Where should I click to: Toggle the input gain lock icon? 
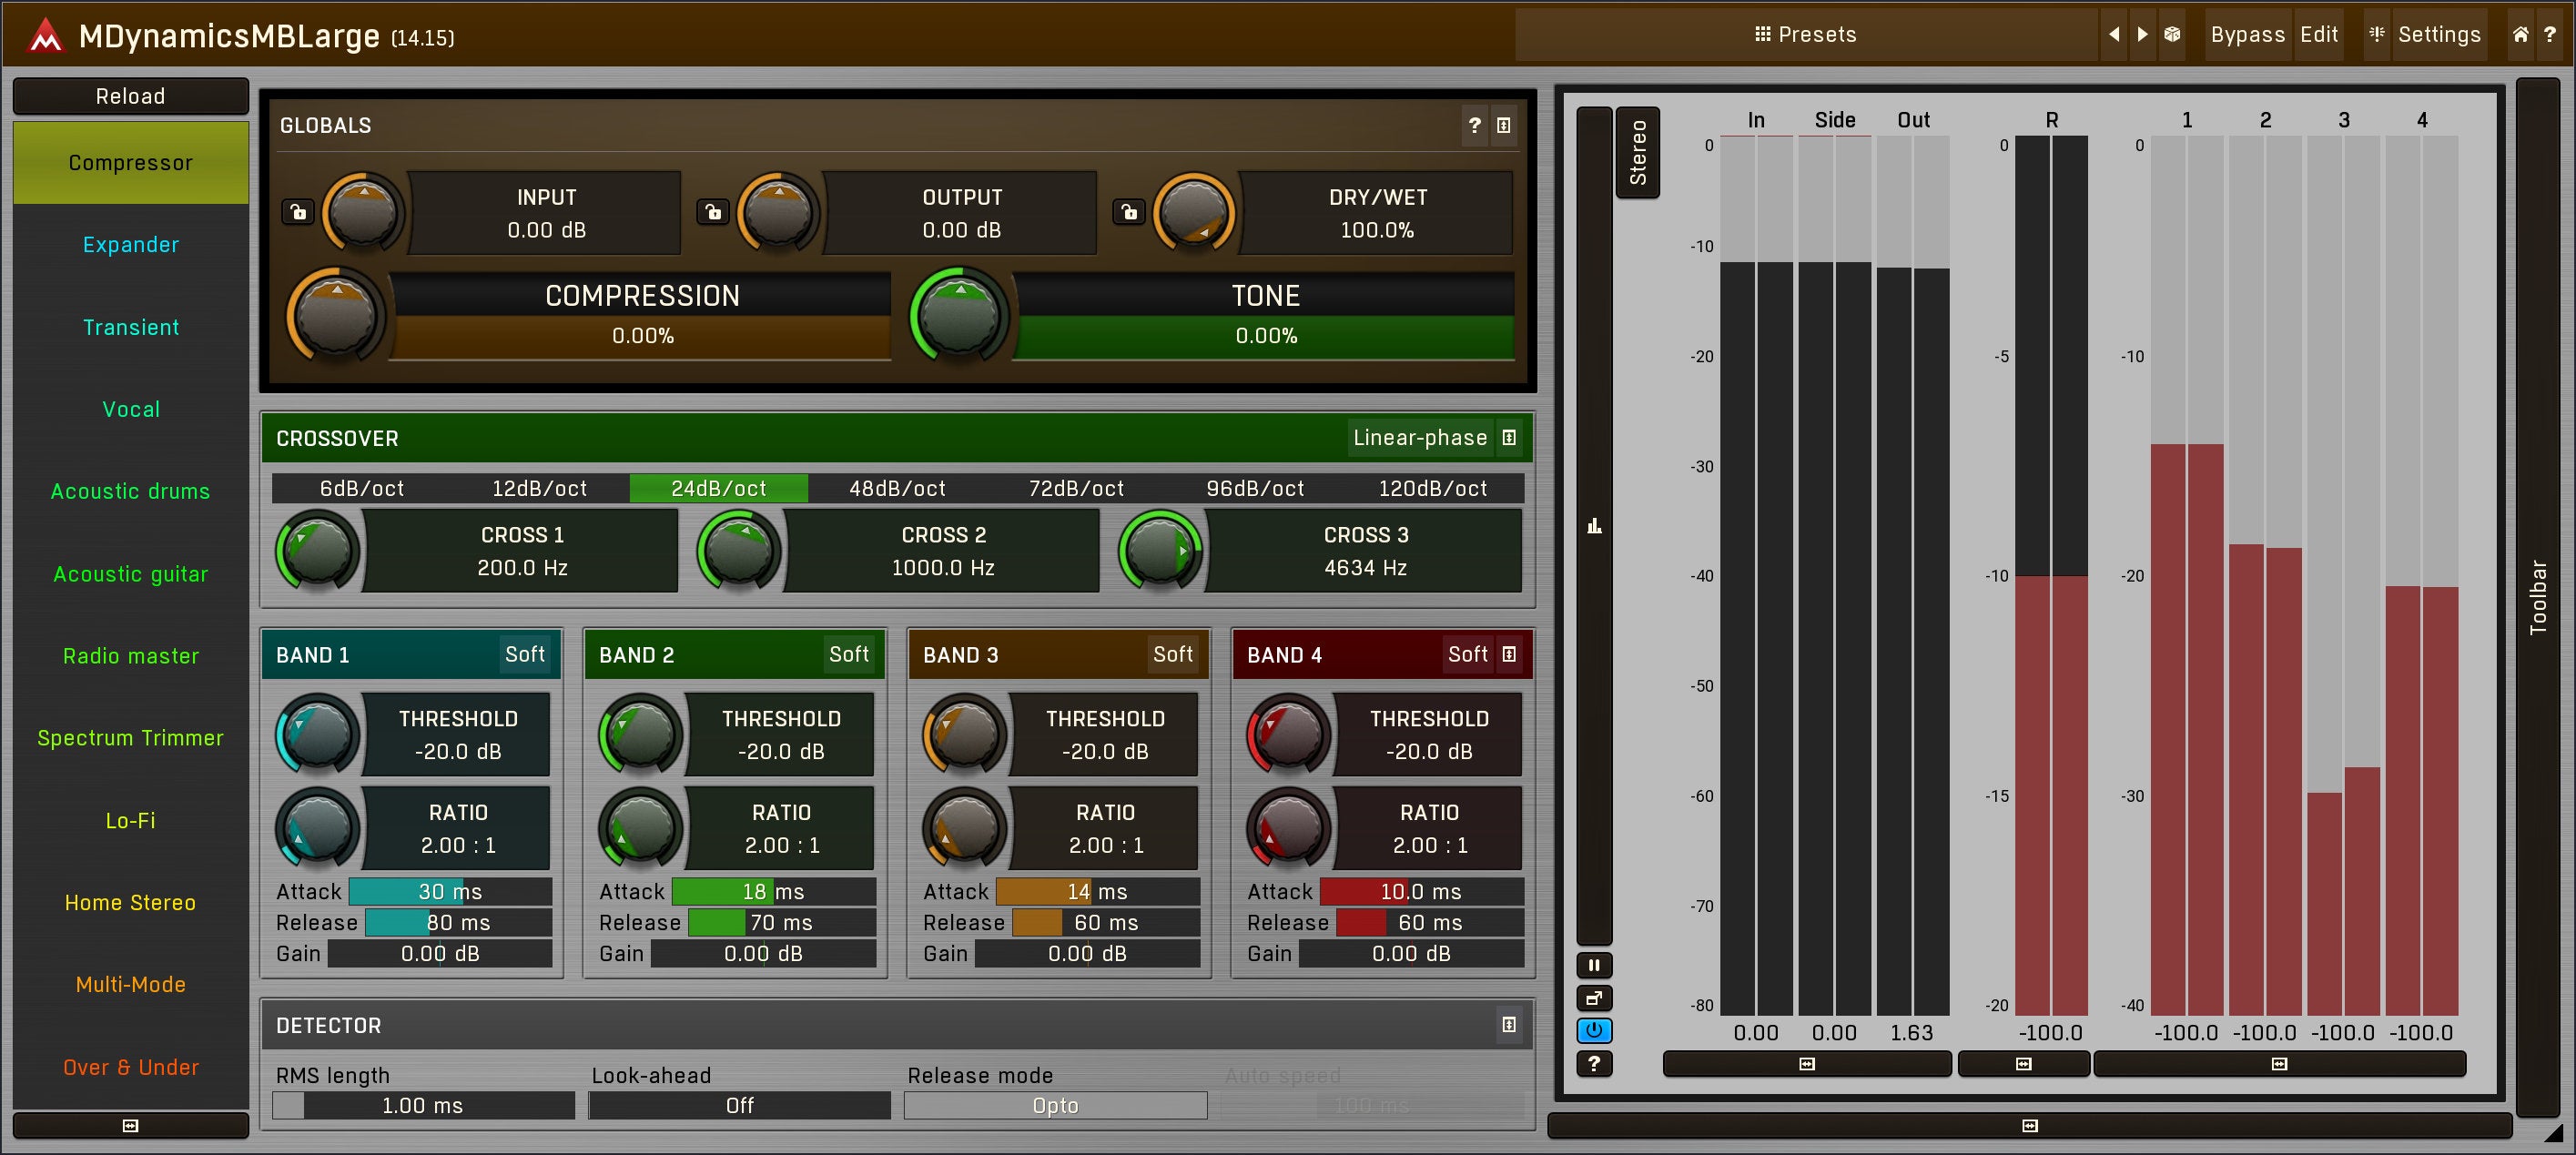[x=298, y=212]
